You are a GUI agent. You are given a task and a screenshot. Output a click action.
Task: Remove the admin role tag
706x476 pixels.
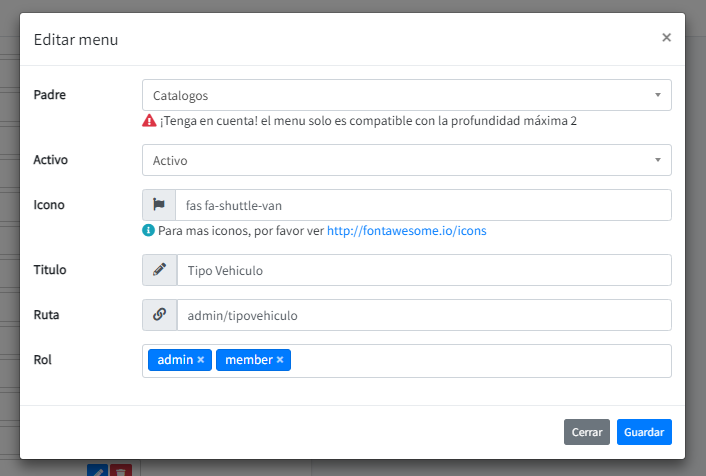(x=201, y=360)
